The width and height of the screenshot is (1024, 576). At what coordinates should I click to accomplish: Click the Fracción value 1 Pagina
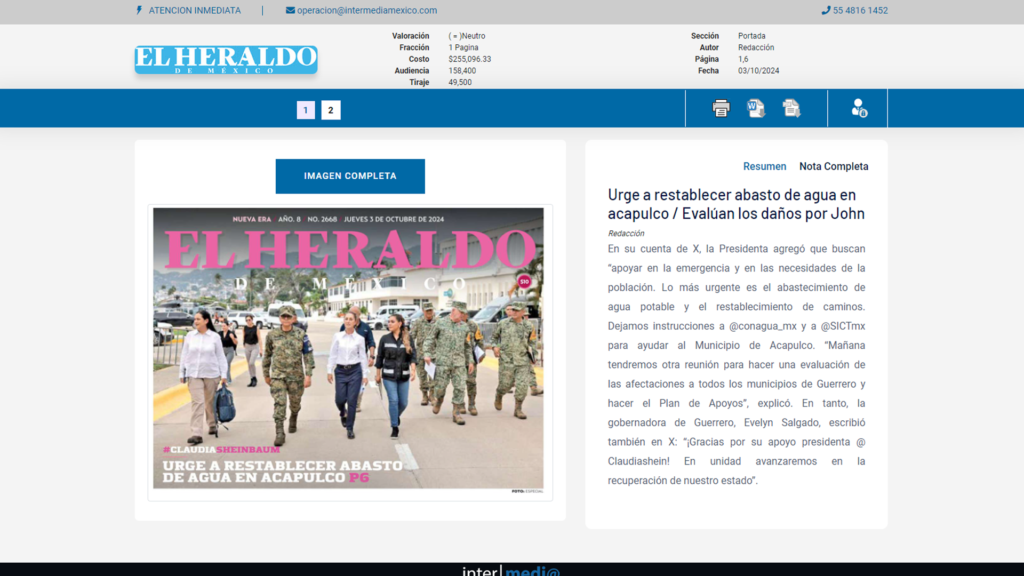[x=463, y=48]
